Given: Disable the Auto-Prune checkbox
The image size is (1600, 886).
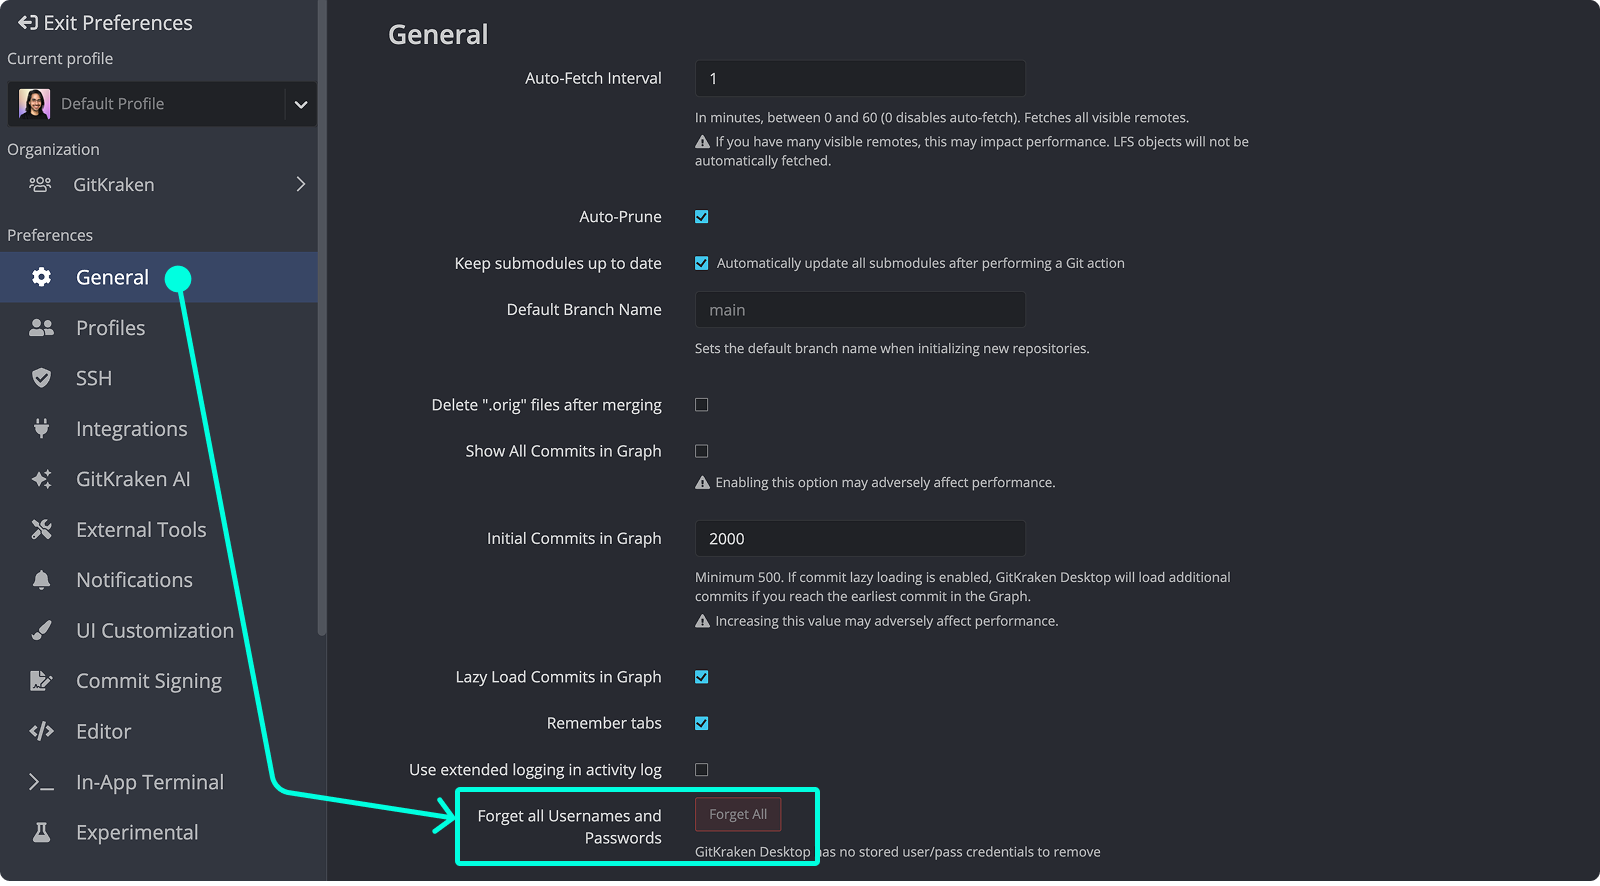Looking at the screenshot, I should 702,216.
